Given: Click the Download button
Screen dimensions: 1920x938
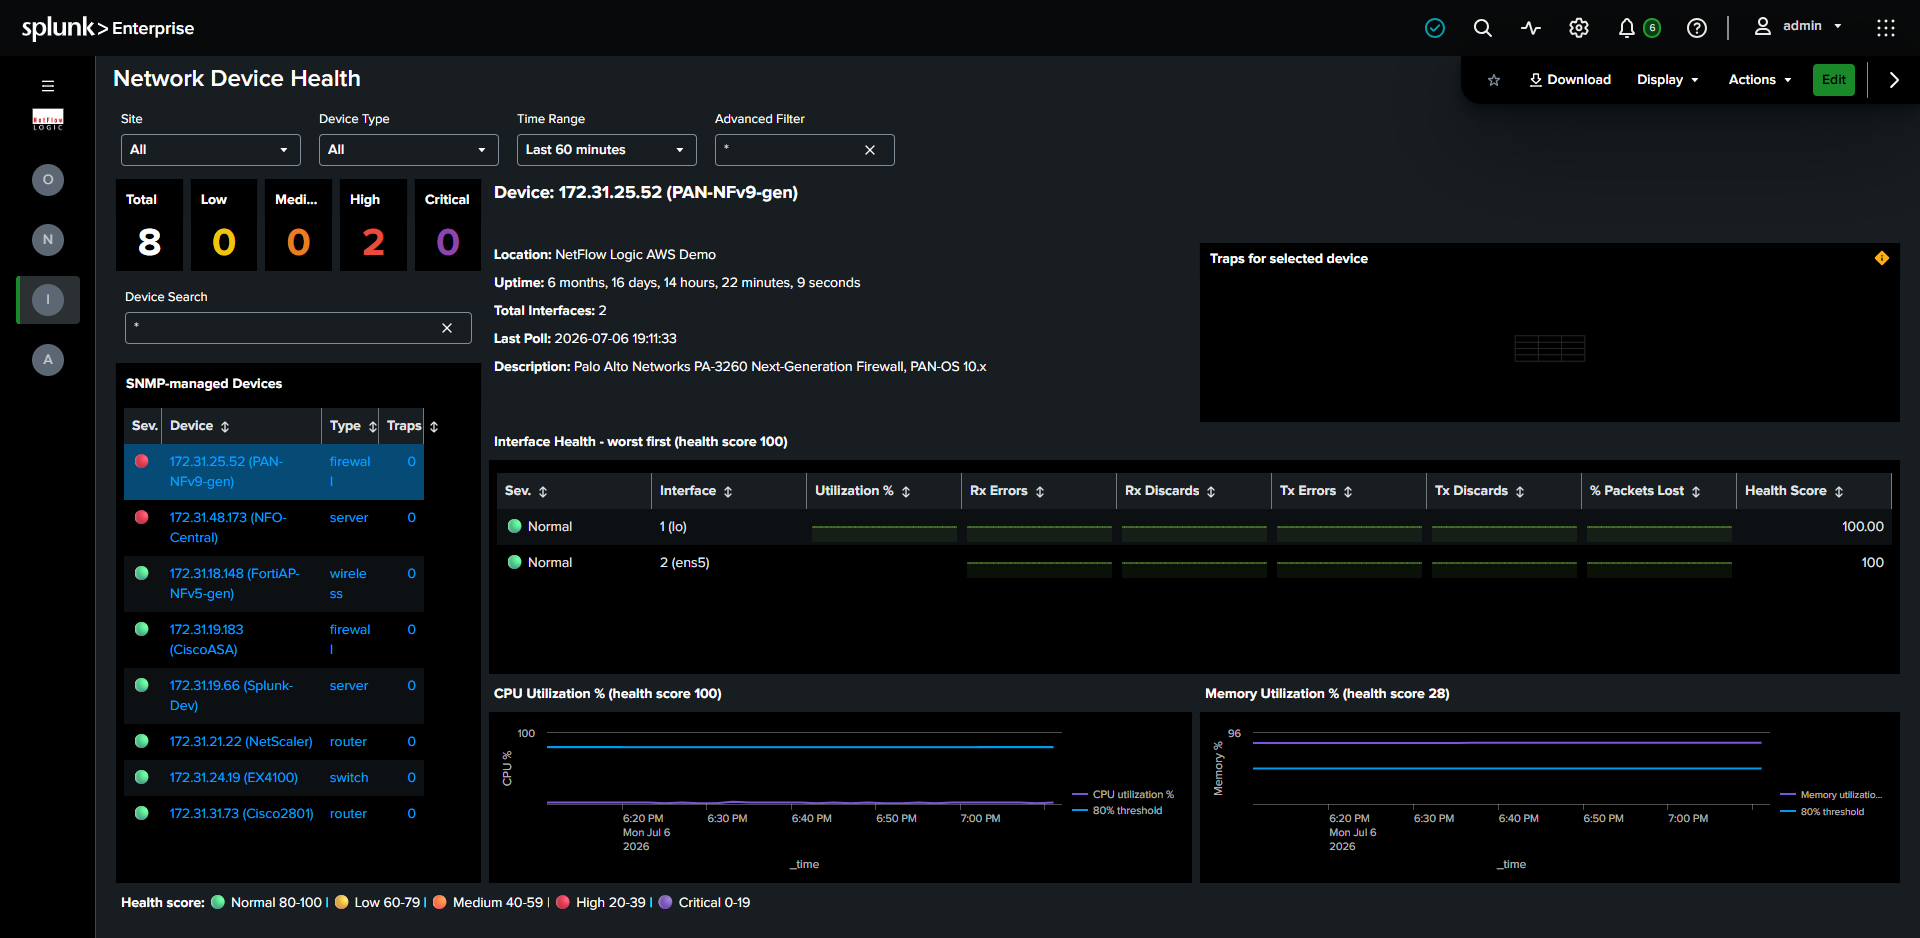Looking at the screenshot, I should click(x=1570, y=80).
